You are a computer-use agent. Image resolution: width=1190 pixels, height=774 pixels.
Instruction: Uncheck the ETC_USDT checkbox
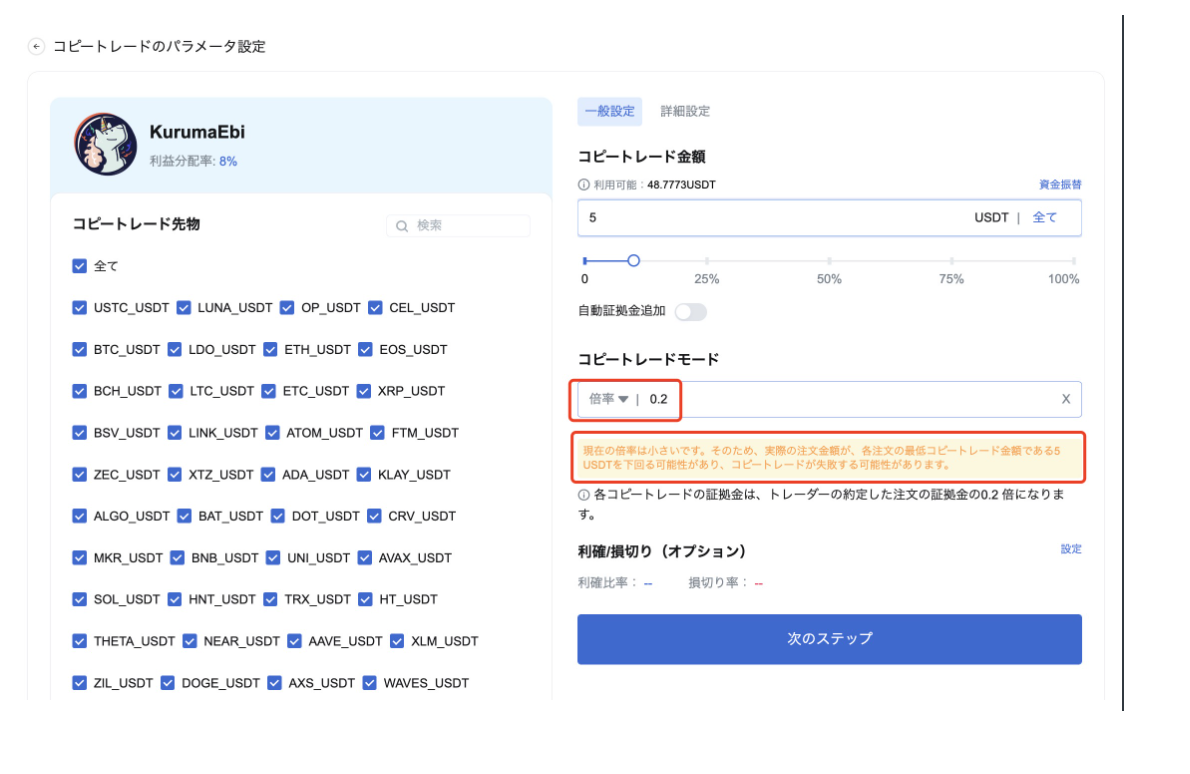coord(269,391)
